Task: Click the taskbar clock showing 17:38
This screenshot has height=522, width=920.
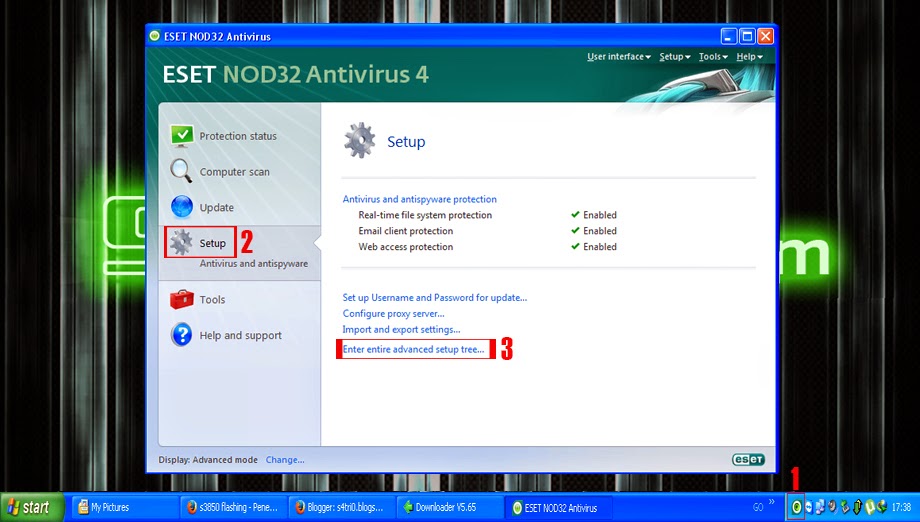Action: click(x=902, y=507)
